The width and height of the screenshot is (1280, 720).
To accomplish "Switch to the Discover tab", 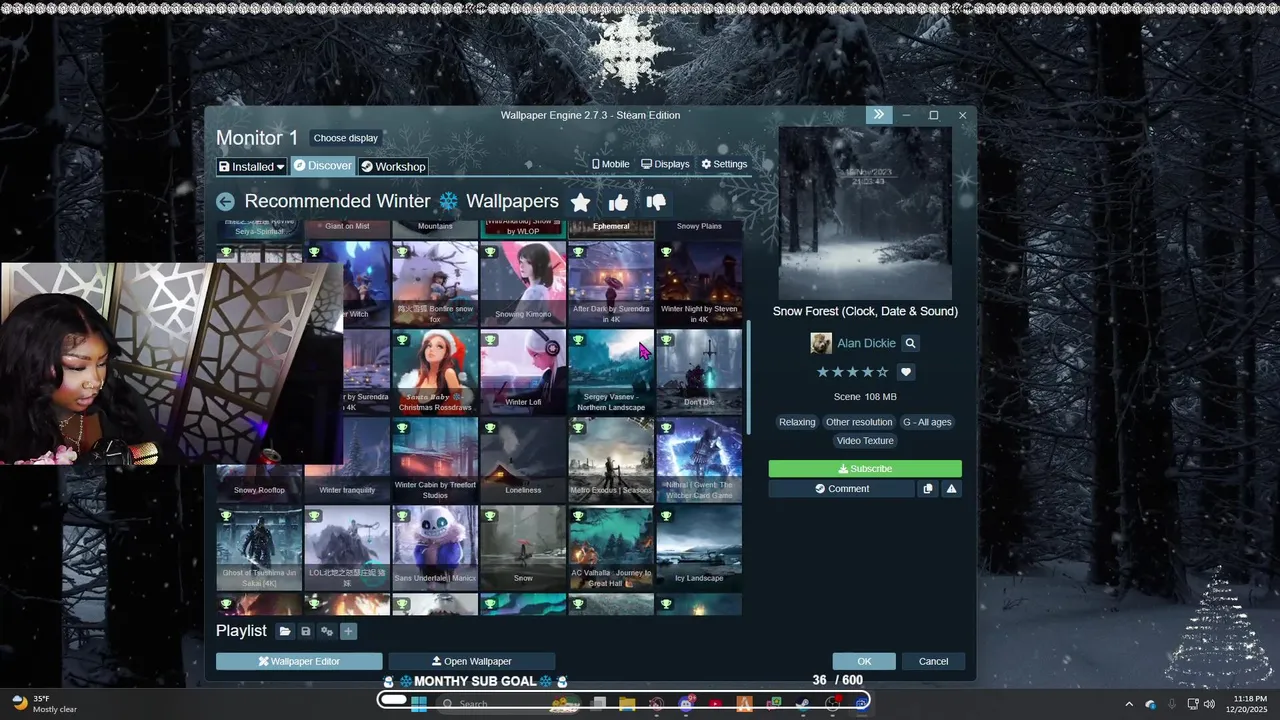I will pyautogui.click(x=323, y=166).
